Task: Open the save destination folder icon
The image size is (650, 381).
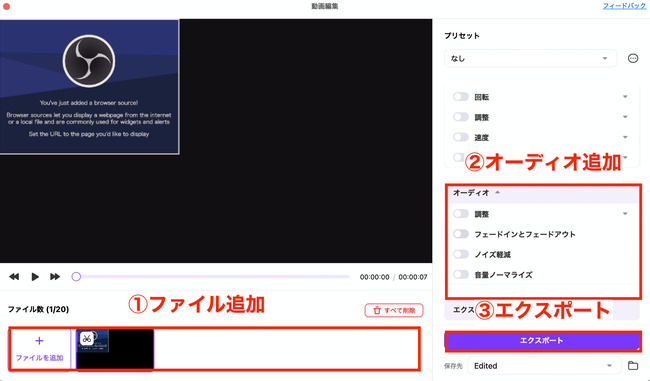Action: point(633,366)
